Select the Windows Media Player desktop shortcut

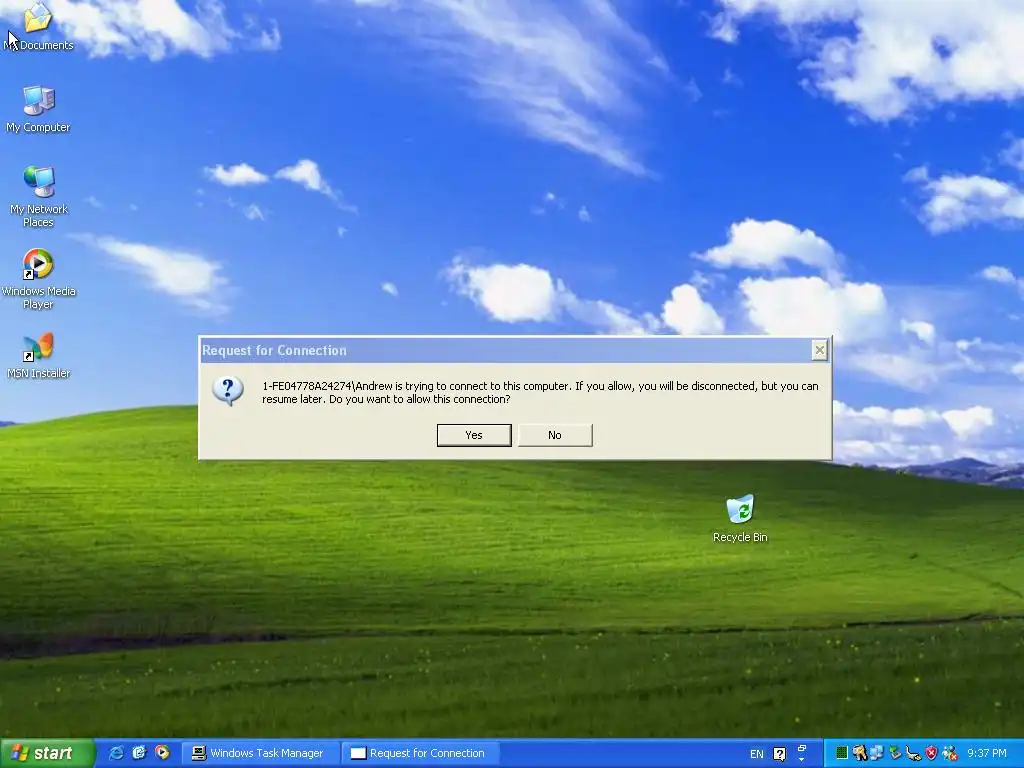[38, 279]
